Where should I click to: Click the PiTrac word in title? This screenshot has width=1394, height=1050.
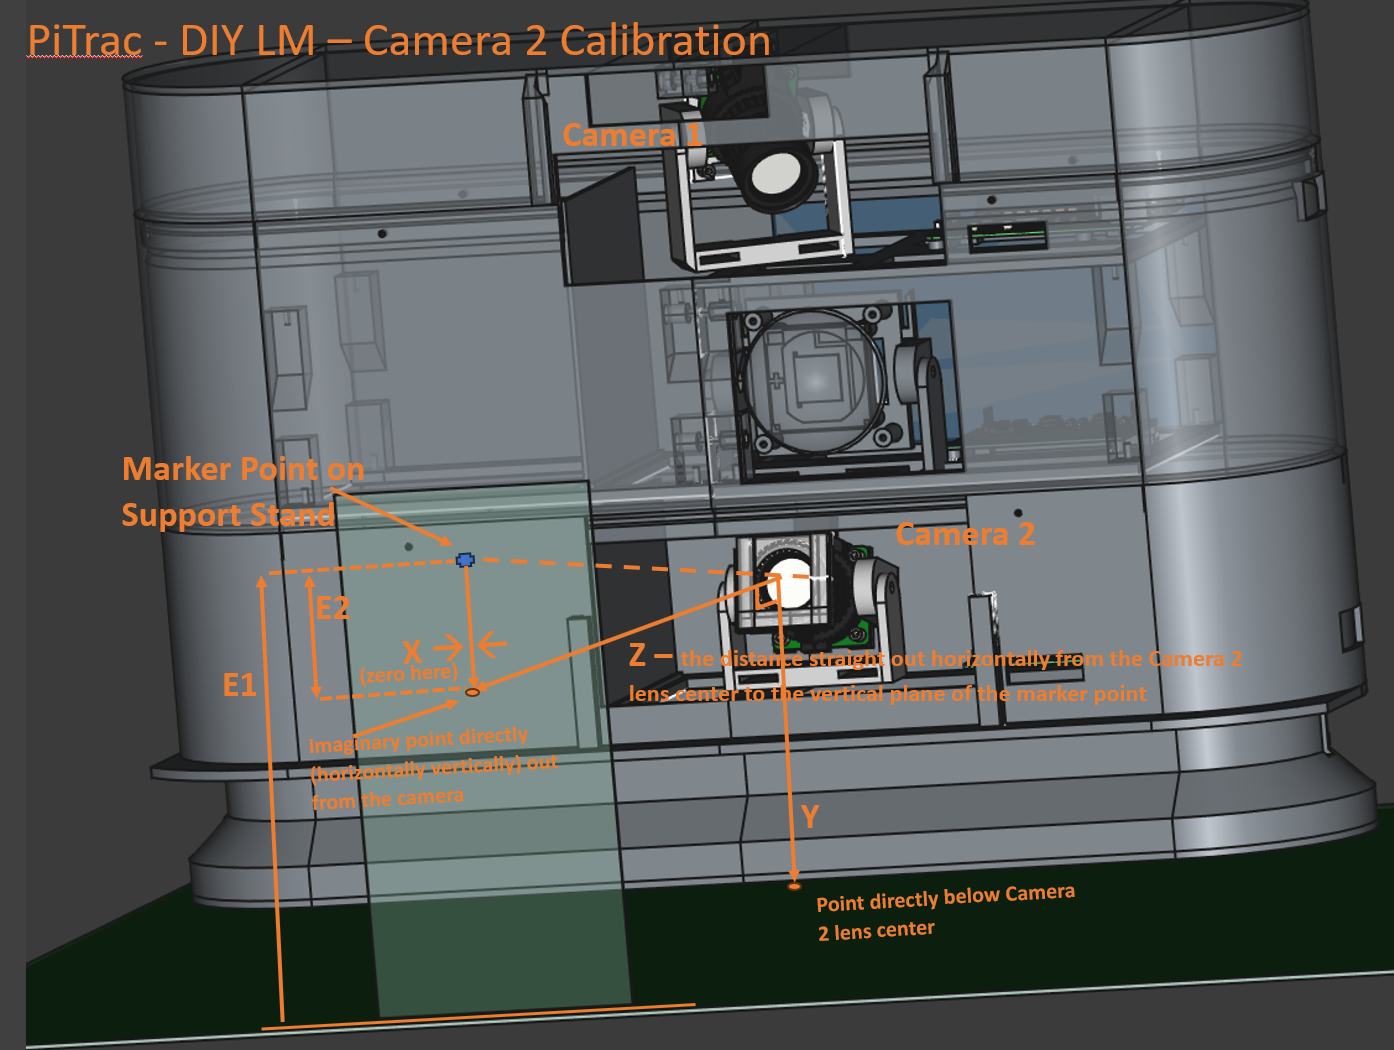[x=84, y=41]
